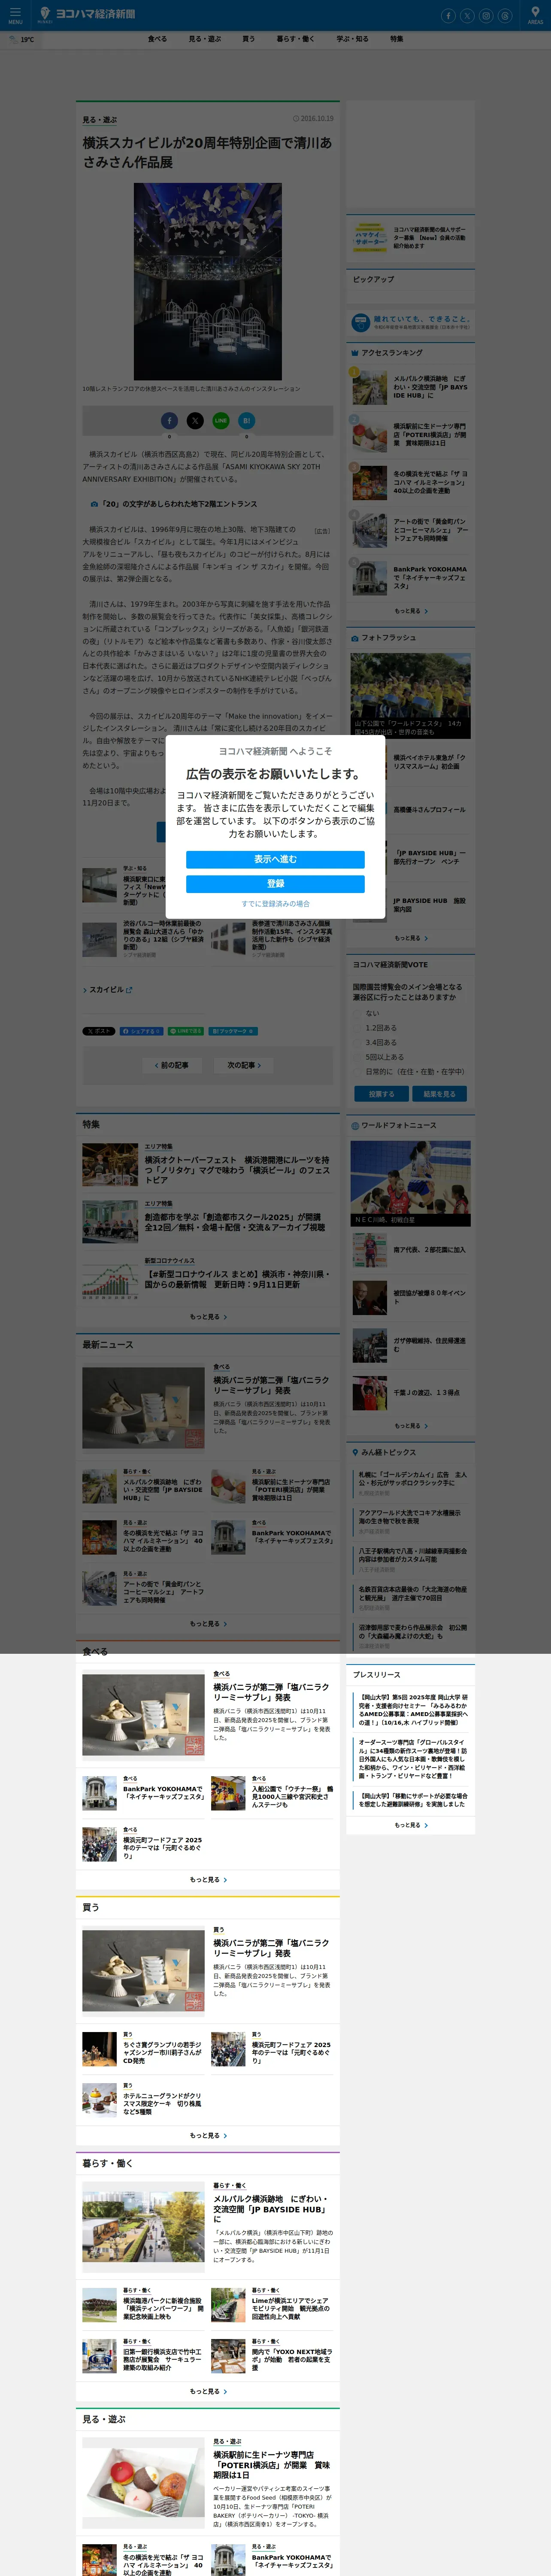Click the camera icon beside 「20」の文字 caption
The image size is (551, 2576).
point(94,504)
